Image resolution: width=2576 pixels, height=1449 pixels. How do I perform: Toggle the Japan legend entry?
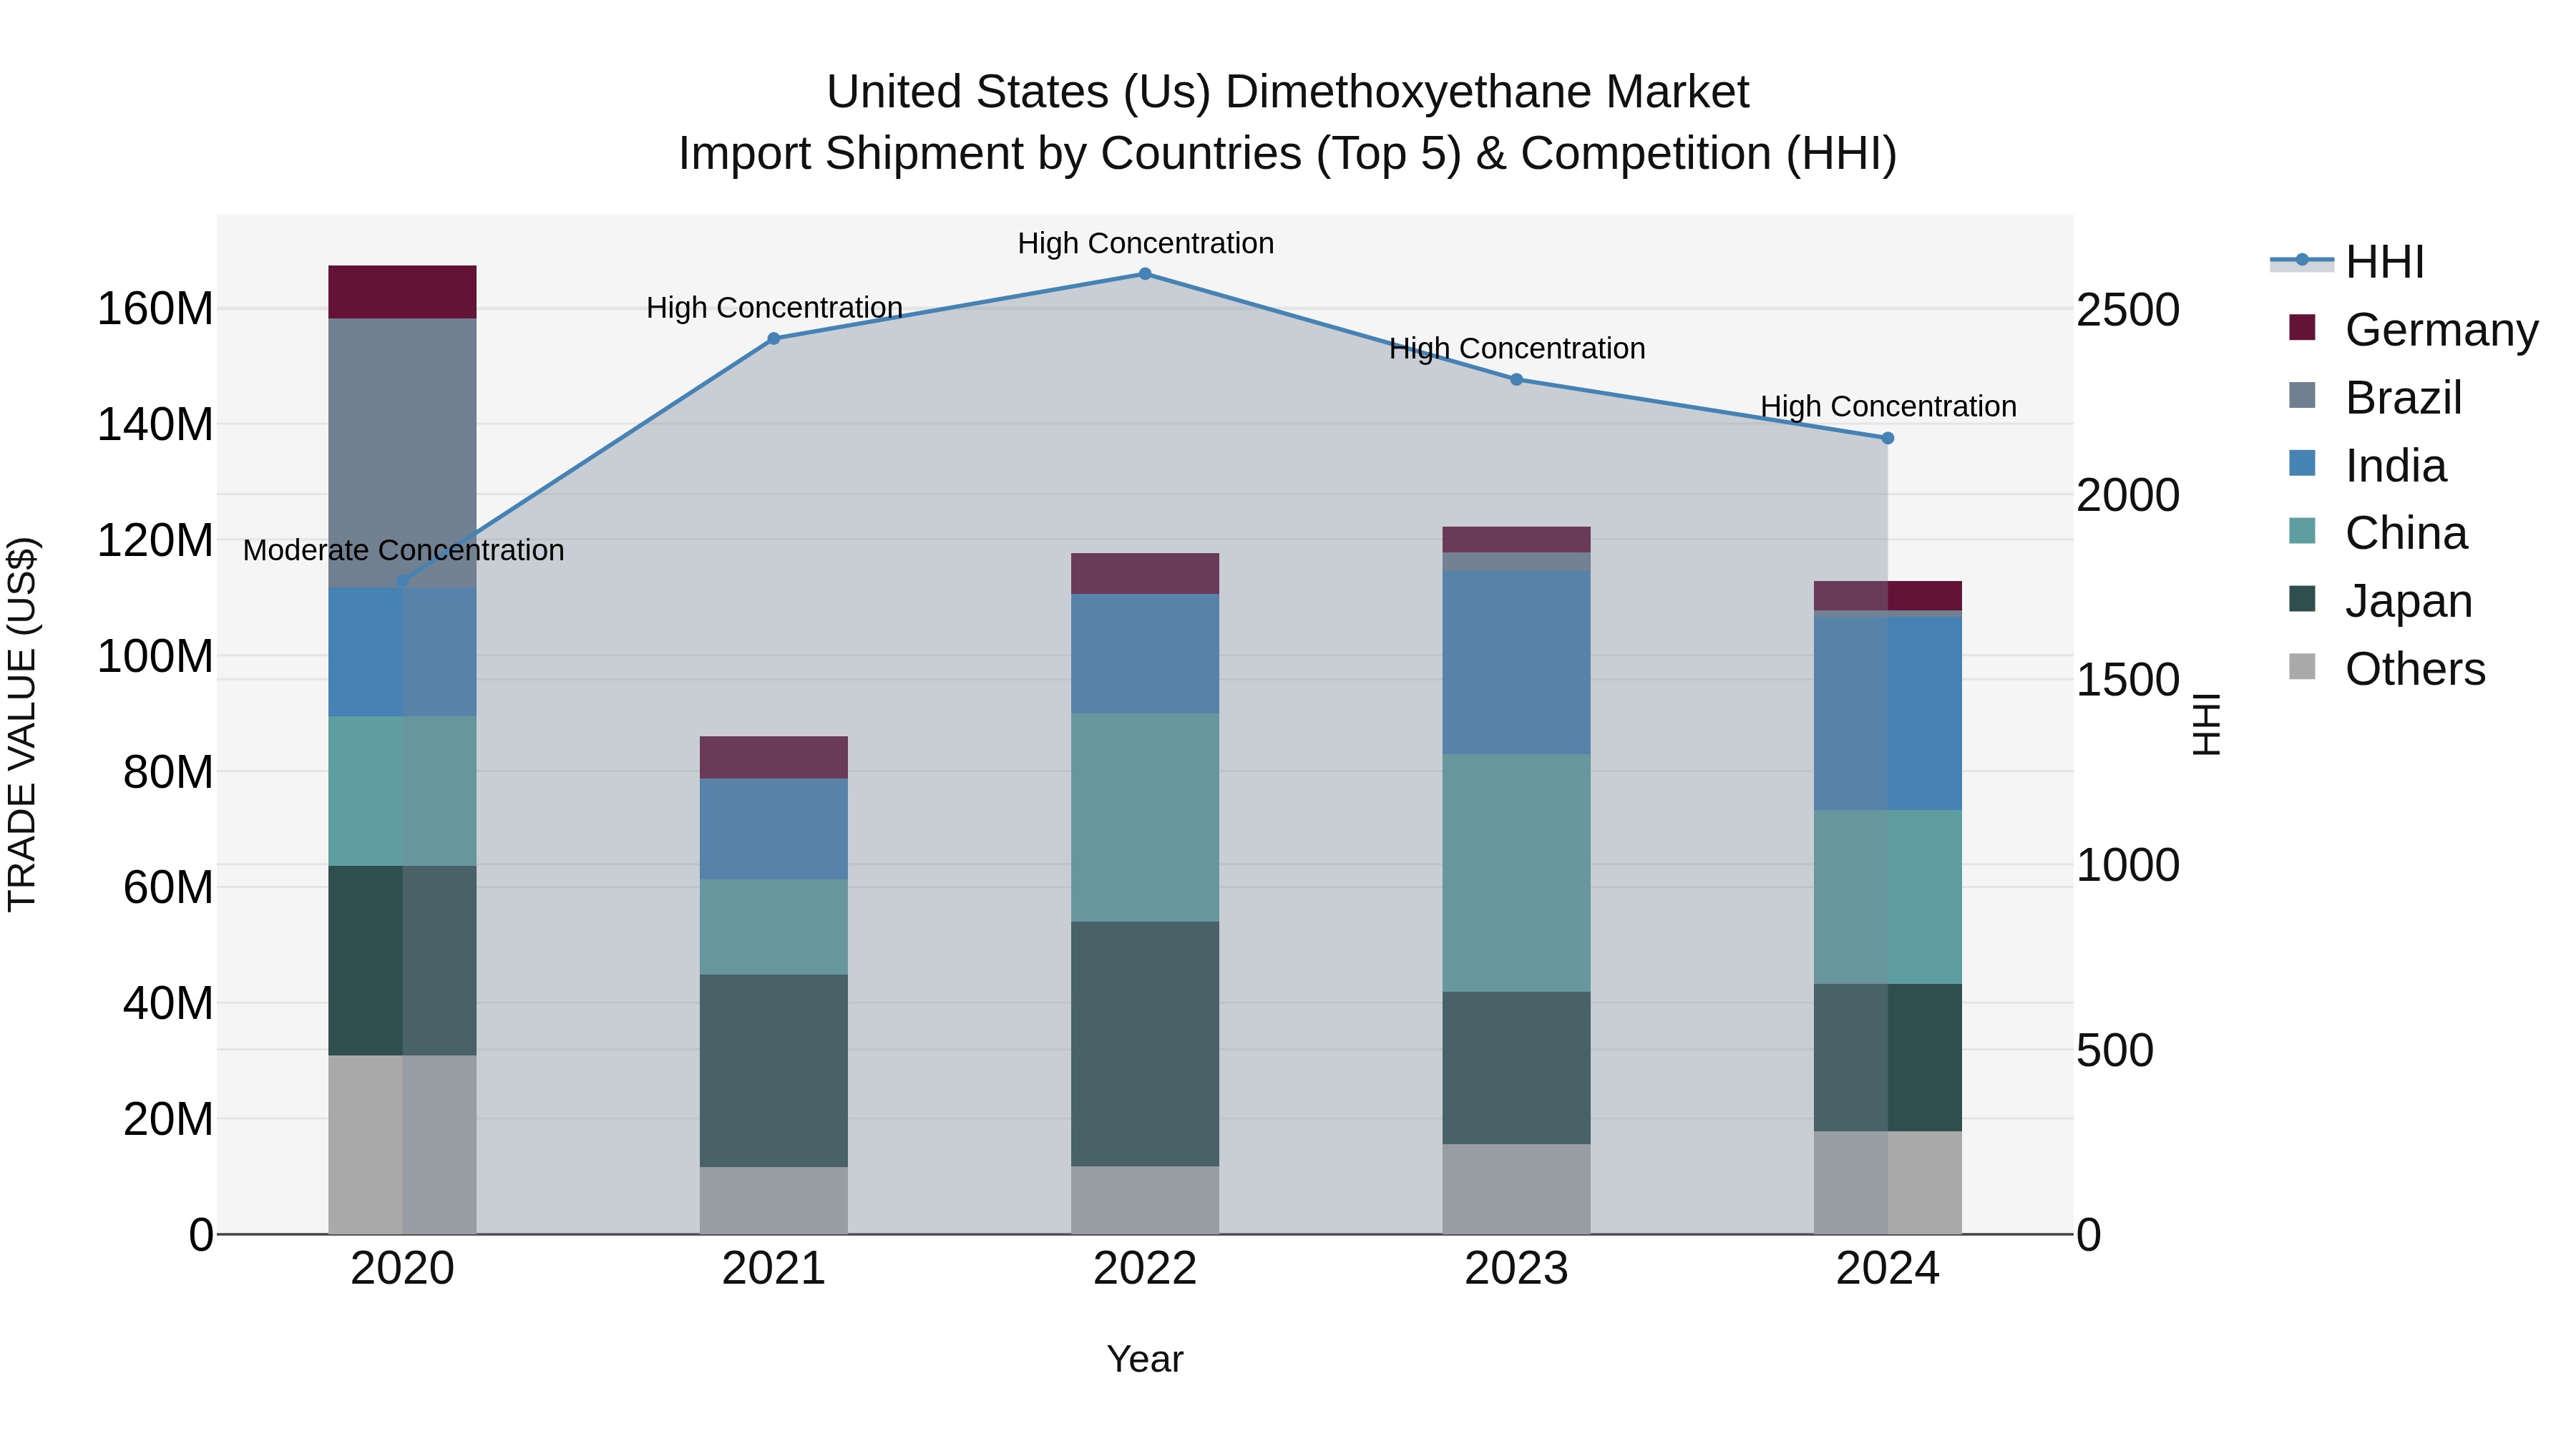coord(2380,601)
